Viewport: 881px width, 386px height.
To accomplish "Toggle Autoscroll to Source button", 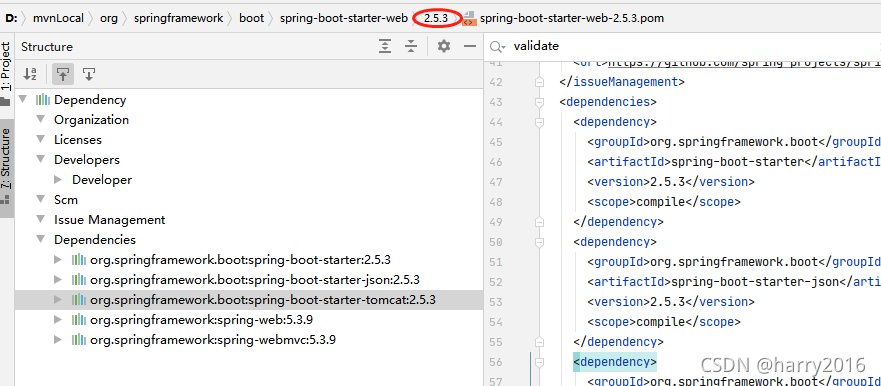I will tap(63, 74).
